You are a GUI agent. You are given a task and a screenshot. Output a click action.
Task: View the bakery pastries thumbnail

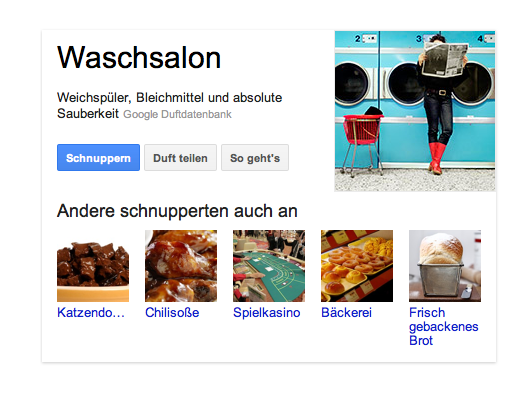[357, 266]
